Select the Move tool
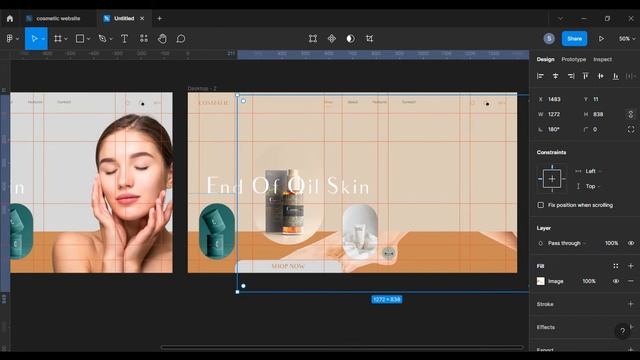Image resolution: width=640 pixels, height=360 pixels. 34,39
